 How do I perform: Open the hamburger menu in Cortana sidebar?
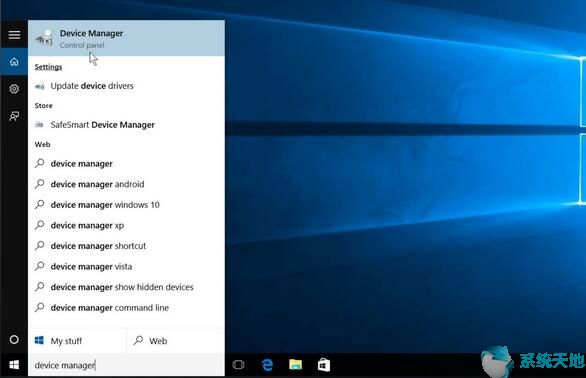click(14, 35)
